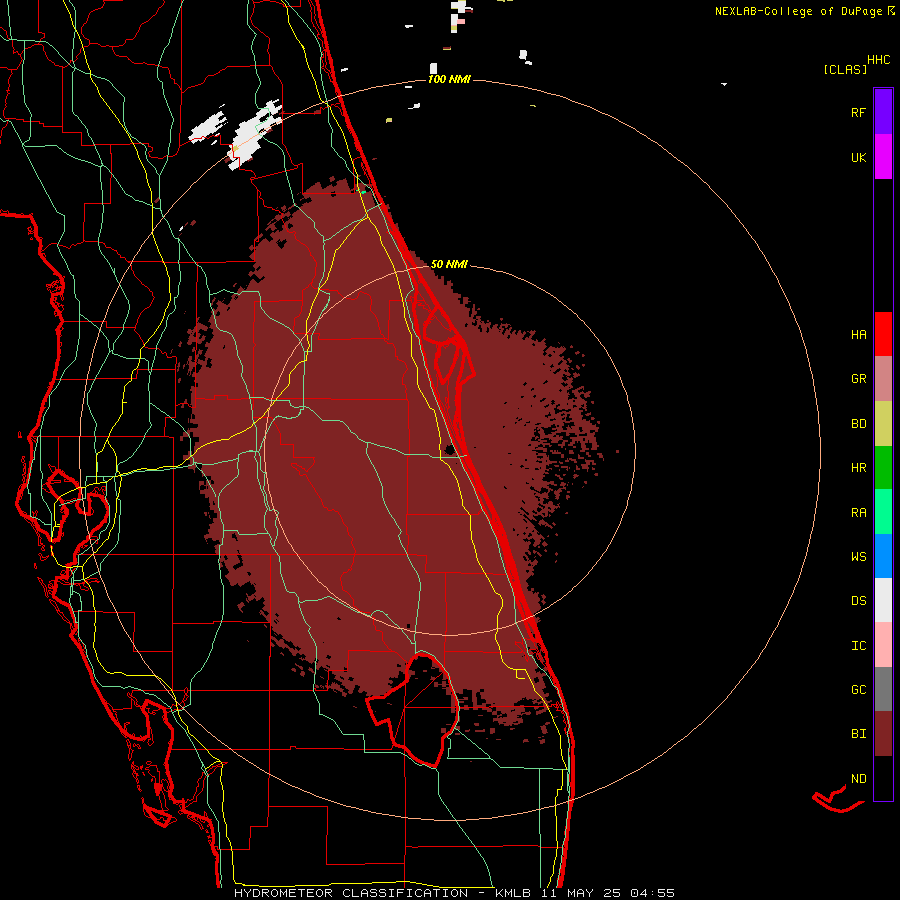Click the ND legend label
This screenshot has height=900, width=900.
coord(858,778)
